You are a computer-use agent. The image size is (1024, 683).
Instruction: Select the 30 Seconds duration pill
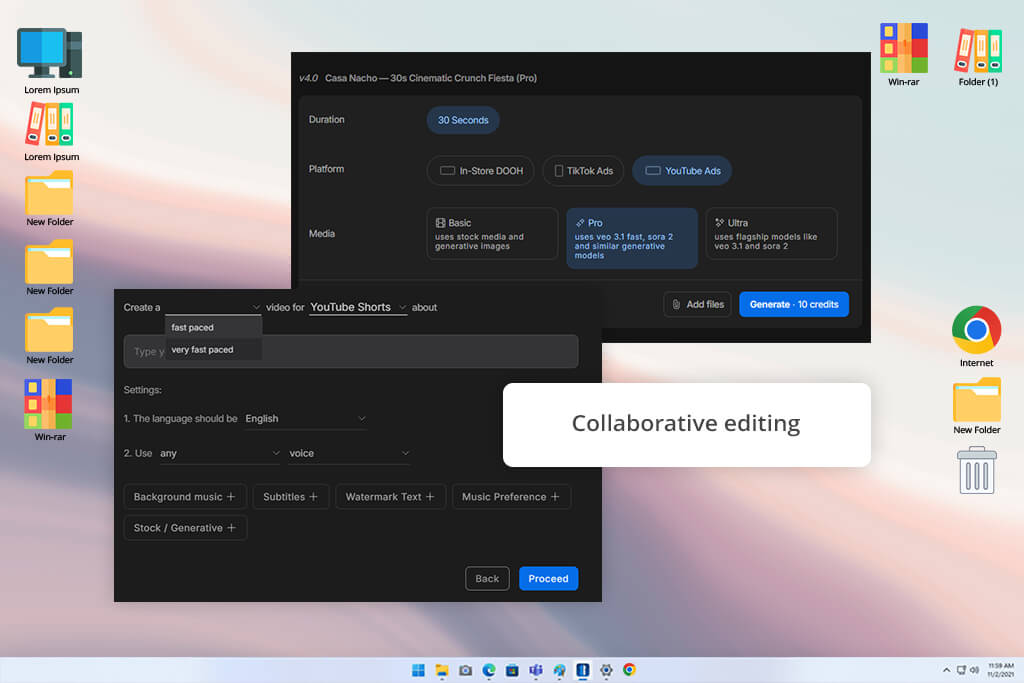[x=462, y=120]
